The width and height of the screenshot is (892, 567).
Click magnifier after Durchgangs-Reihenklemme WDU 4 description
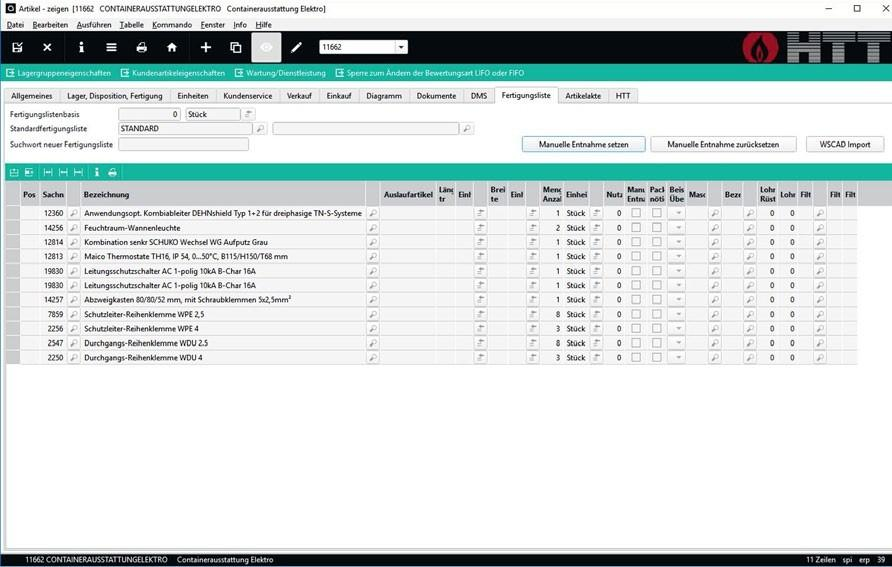(373, 358)
